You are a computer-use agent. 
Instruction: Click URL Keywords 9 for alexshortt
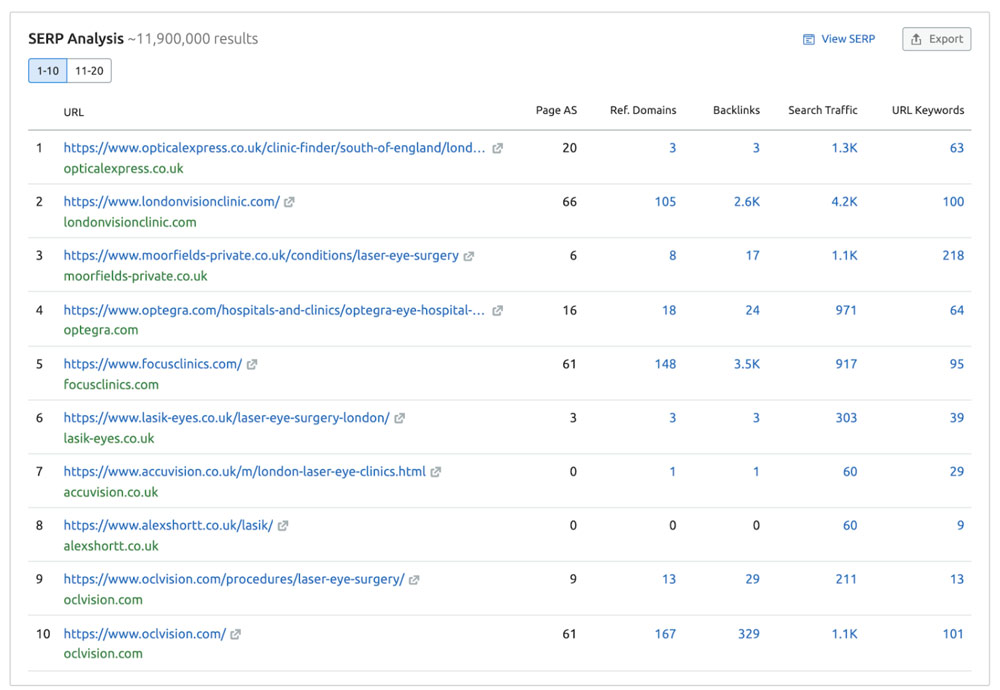[960, 525]
